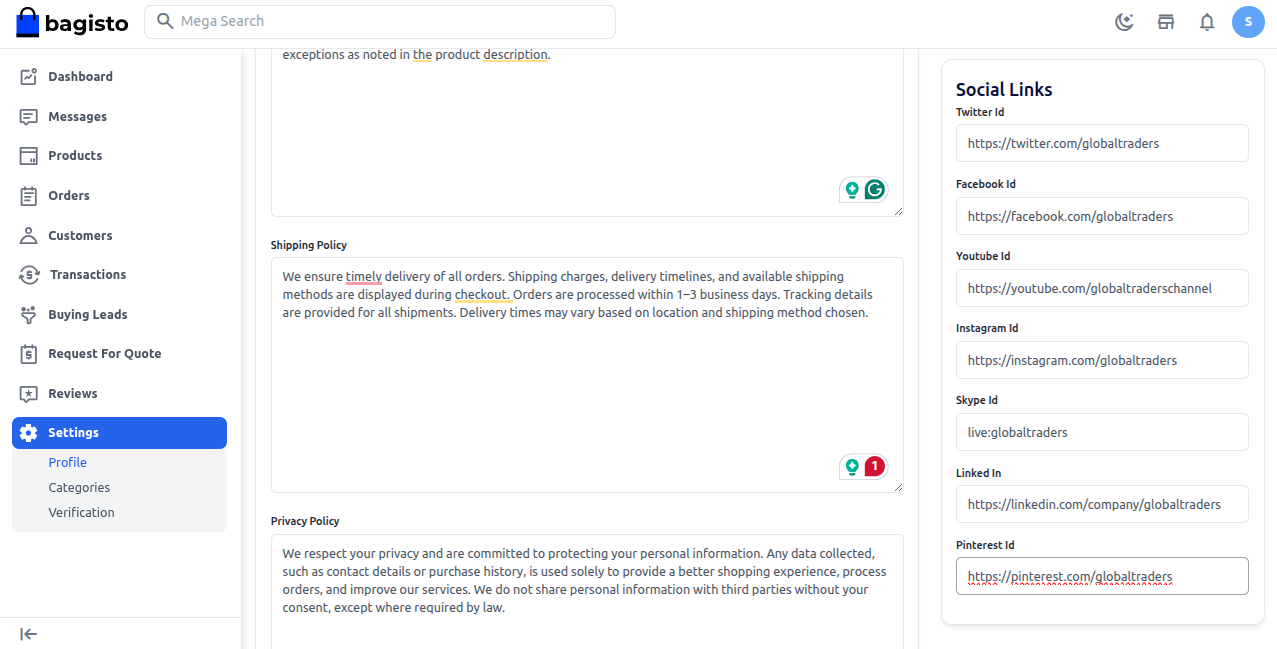Click the Grammarly icon in Shipping Policy
1277x649 pixels.
875,466
